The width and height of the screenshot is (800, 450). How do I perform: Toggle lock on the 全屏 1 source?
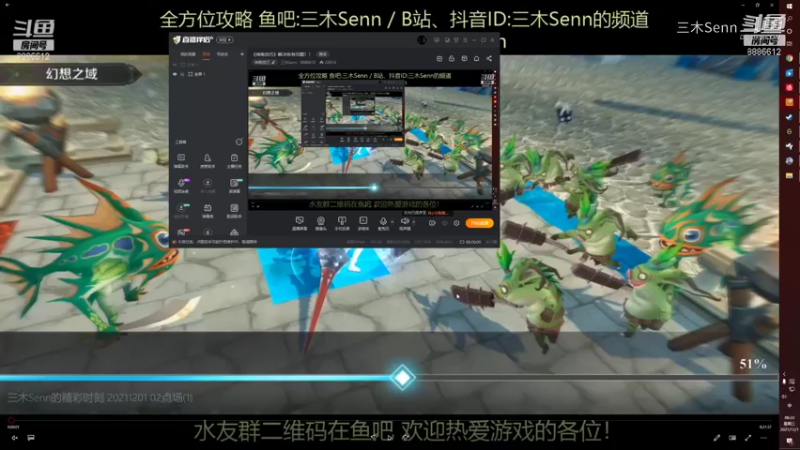(182, 74)
